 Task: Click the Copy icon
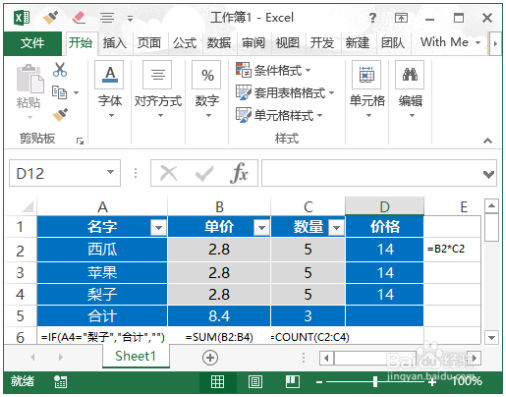[60, 92]
